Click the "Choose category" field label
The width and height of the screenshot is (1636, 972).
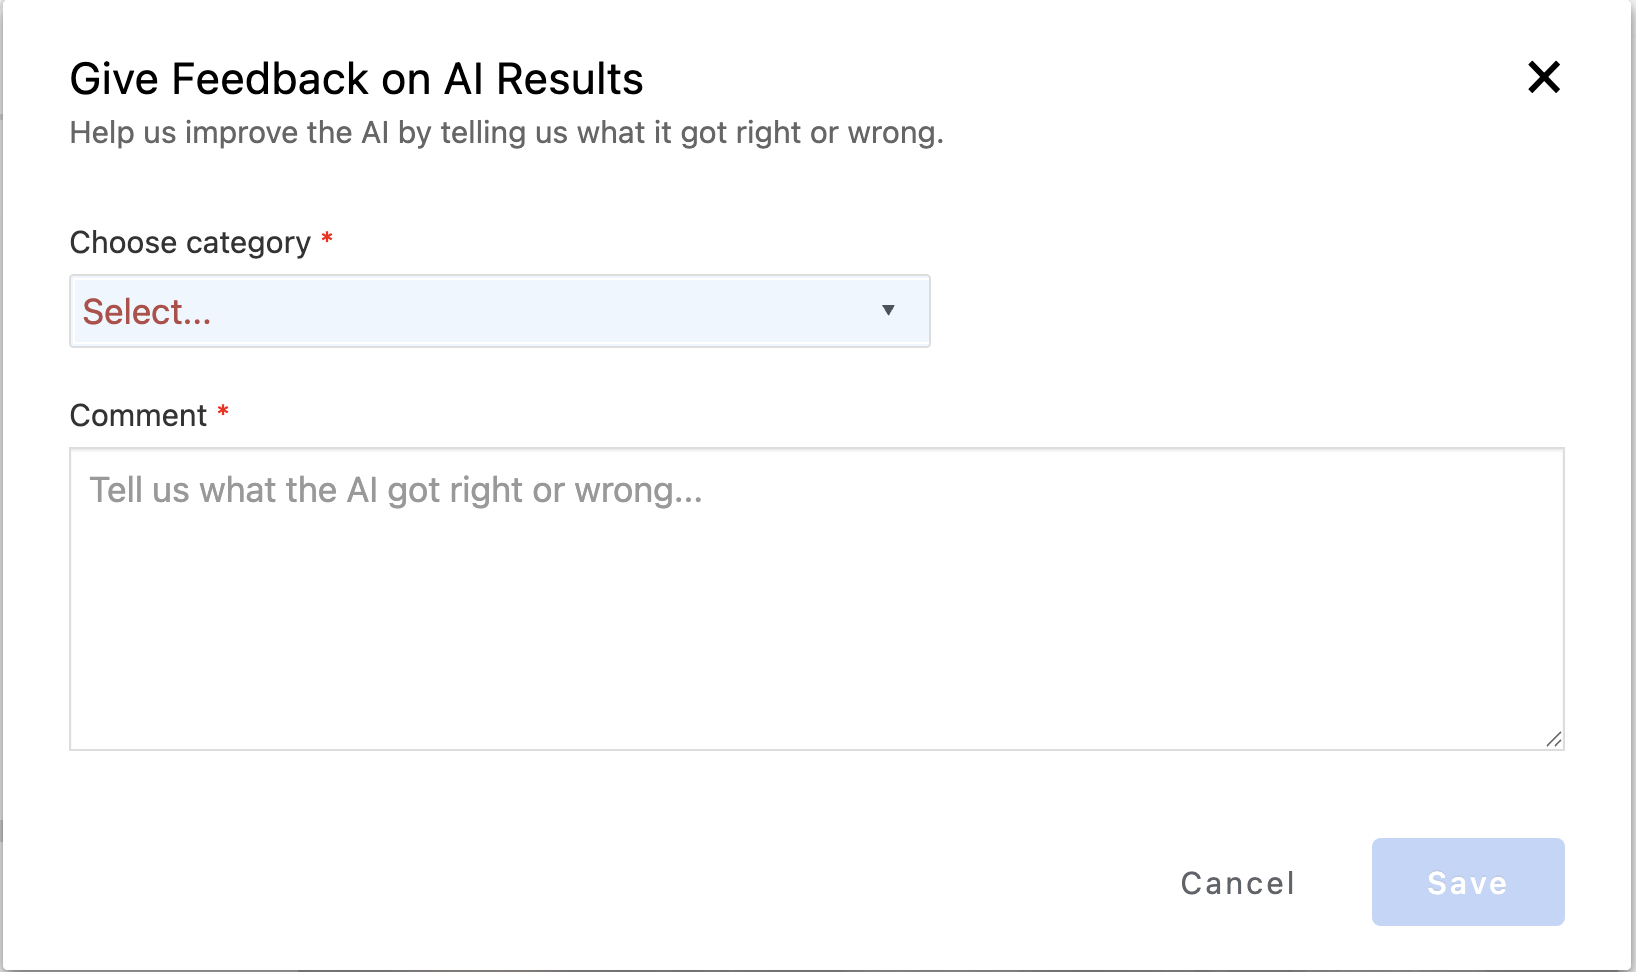tap(190, 243)
